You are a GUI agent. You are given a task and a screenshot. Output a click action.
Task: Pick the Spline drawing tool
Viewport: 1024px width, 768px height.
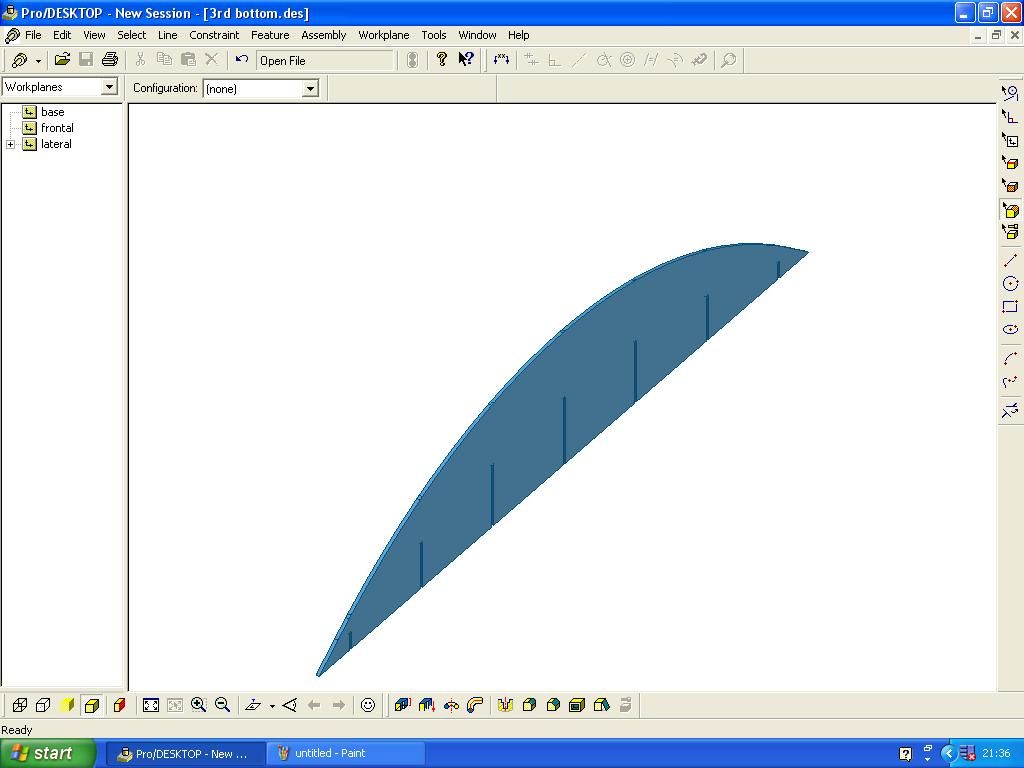click(1010, 382)
